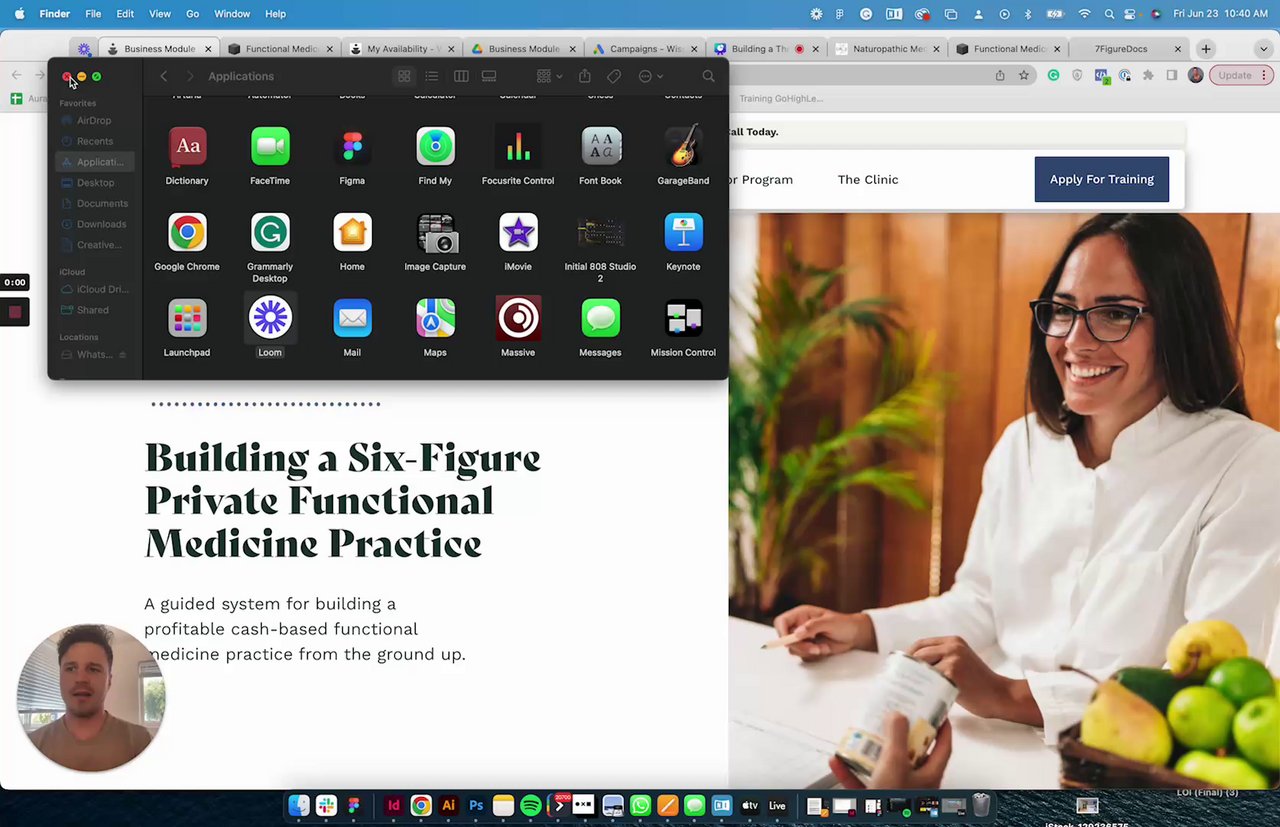Select the Grammarly Desktop app icon

click(270, 233)
